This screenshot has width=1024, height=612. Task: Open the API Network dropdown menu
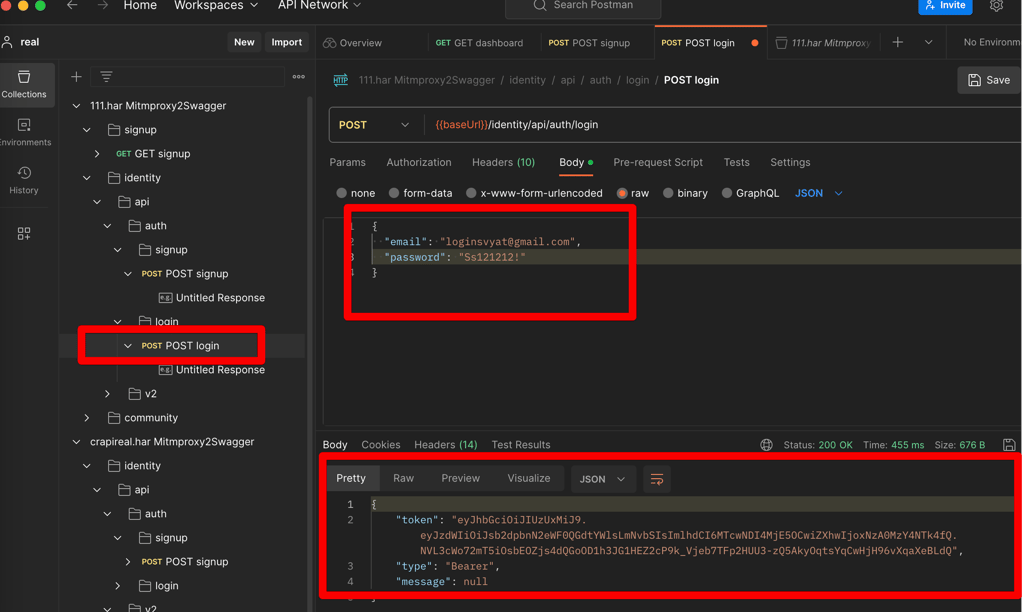[x=319, y=5]
